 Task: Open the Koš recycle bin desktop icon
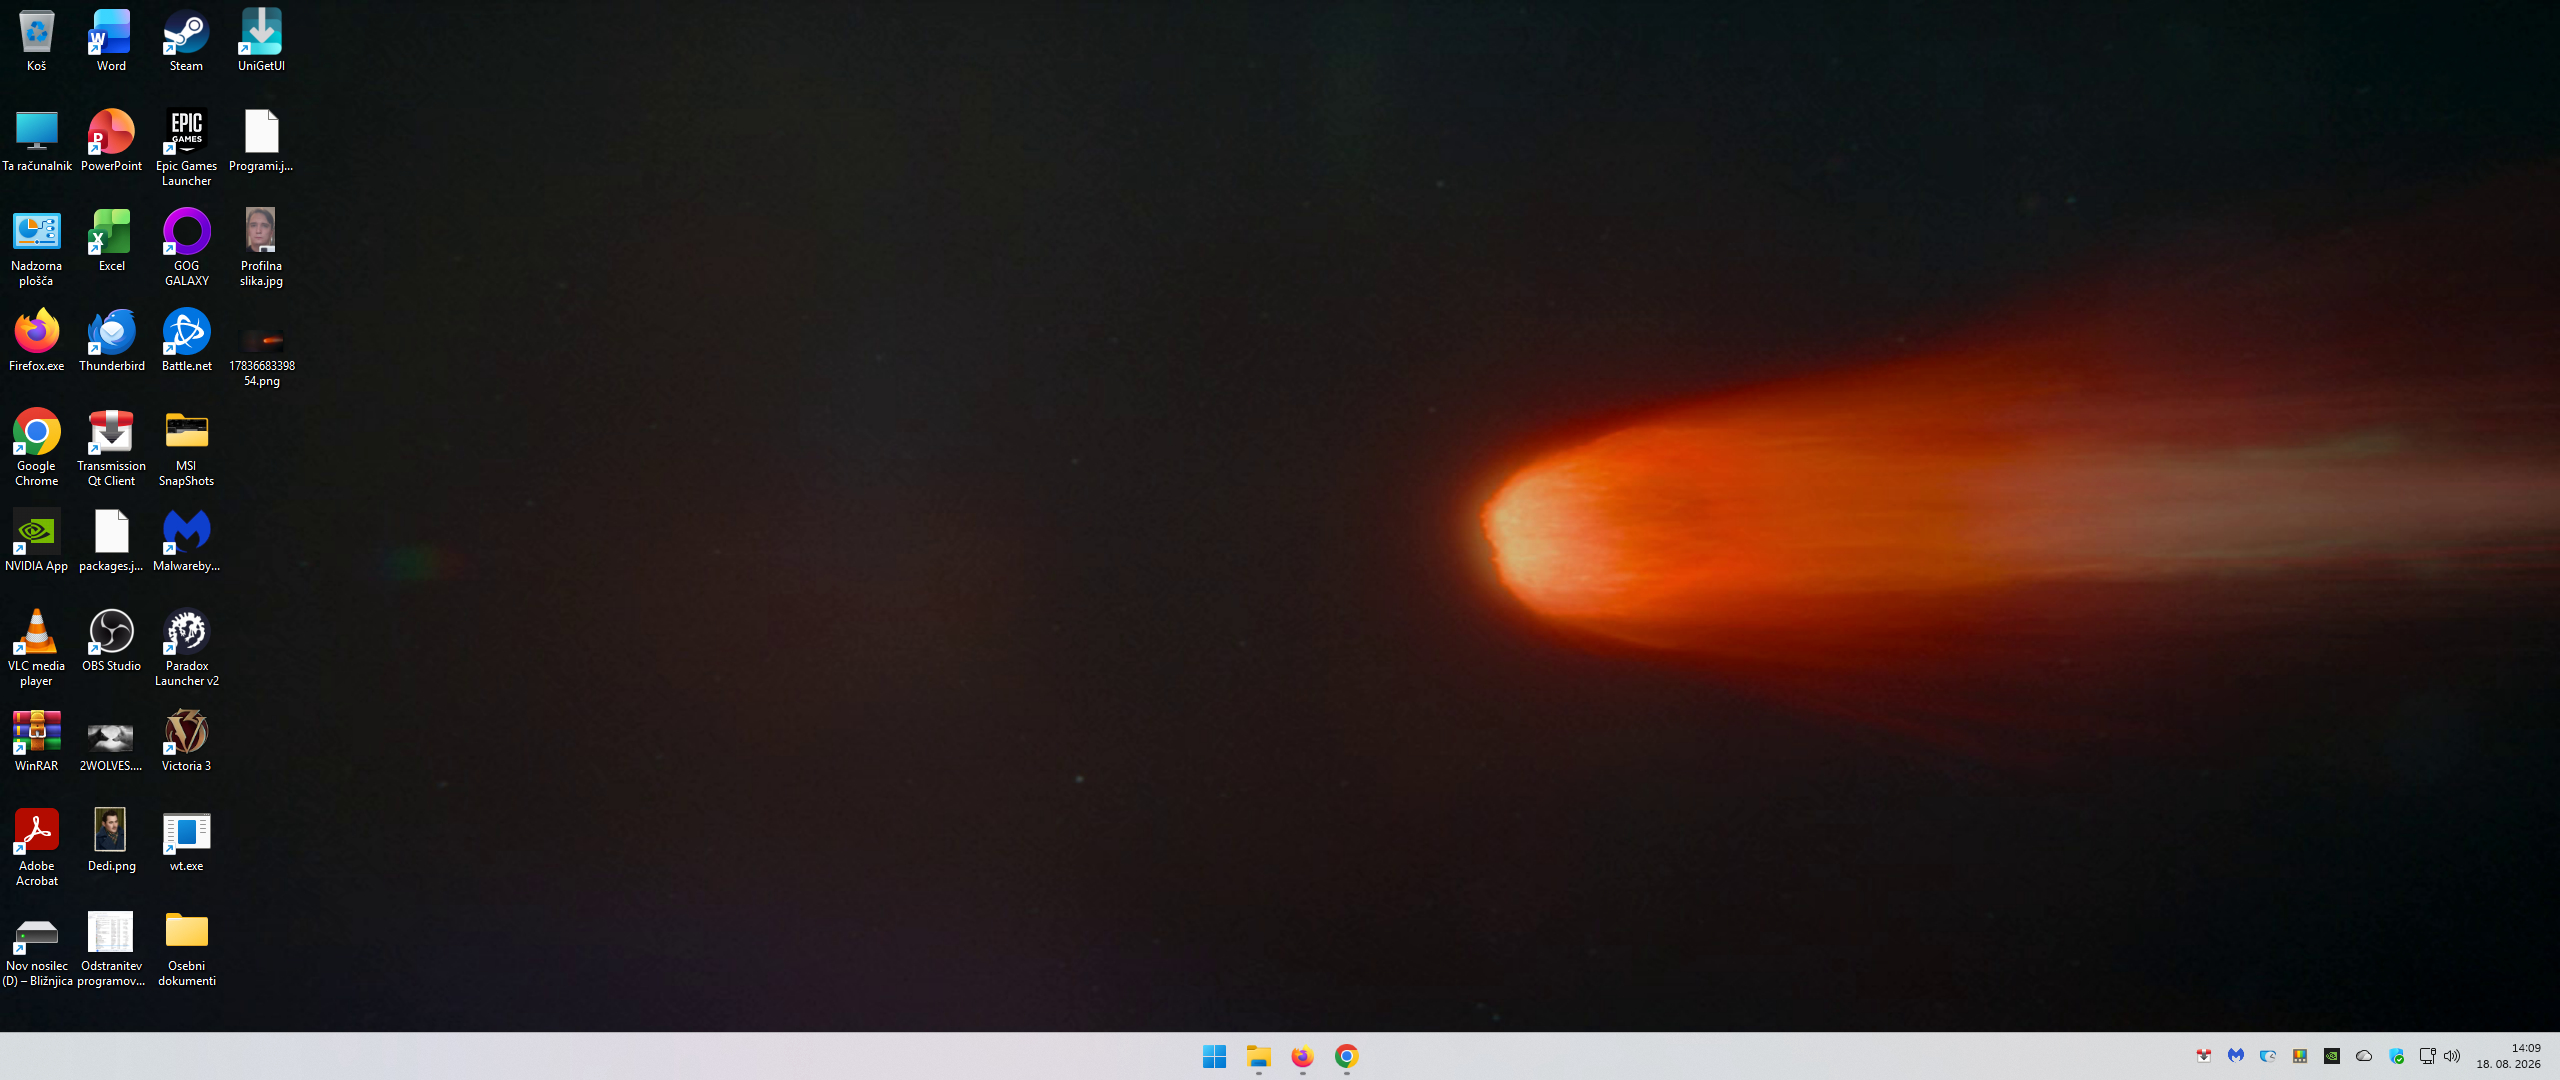click(x=37, y=40)
